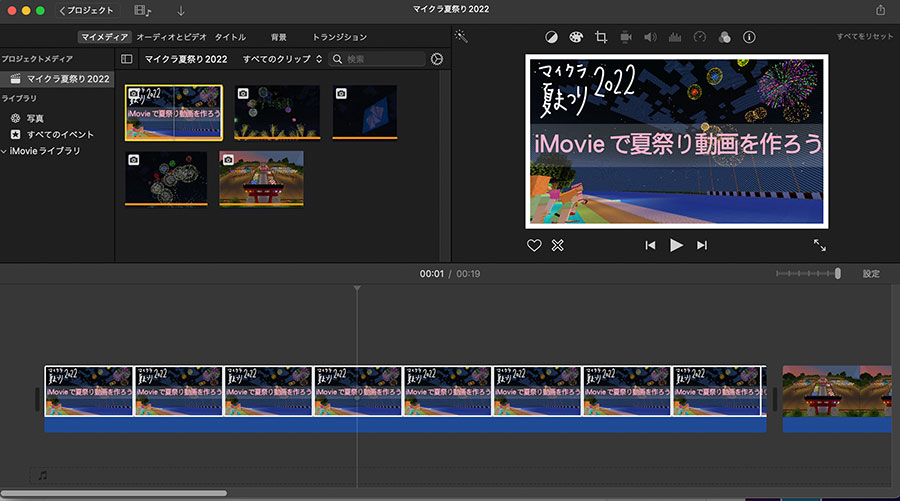The width and height of the screenshot is (900, 501).
Task: Click the magic wand auto-enhance icon
Action: tap(461, 37)
